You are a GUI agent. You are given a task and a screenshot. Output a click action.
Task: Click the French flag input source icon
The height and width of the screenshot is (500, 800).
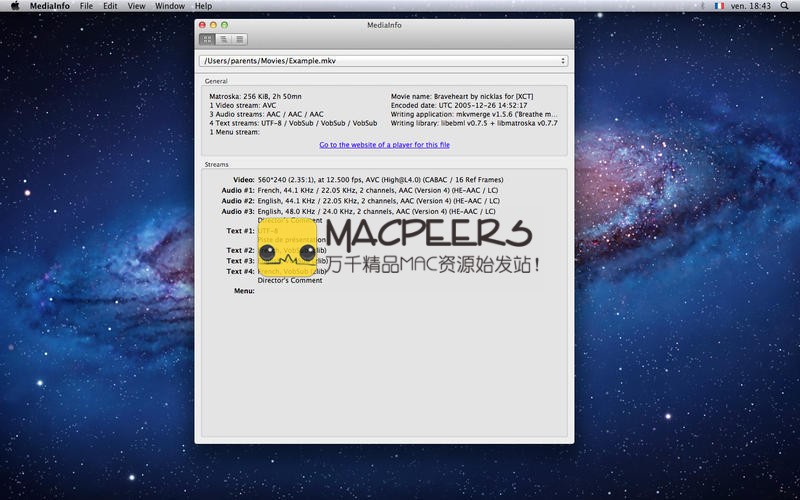click(x=718, y=6)
